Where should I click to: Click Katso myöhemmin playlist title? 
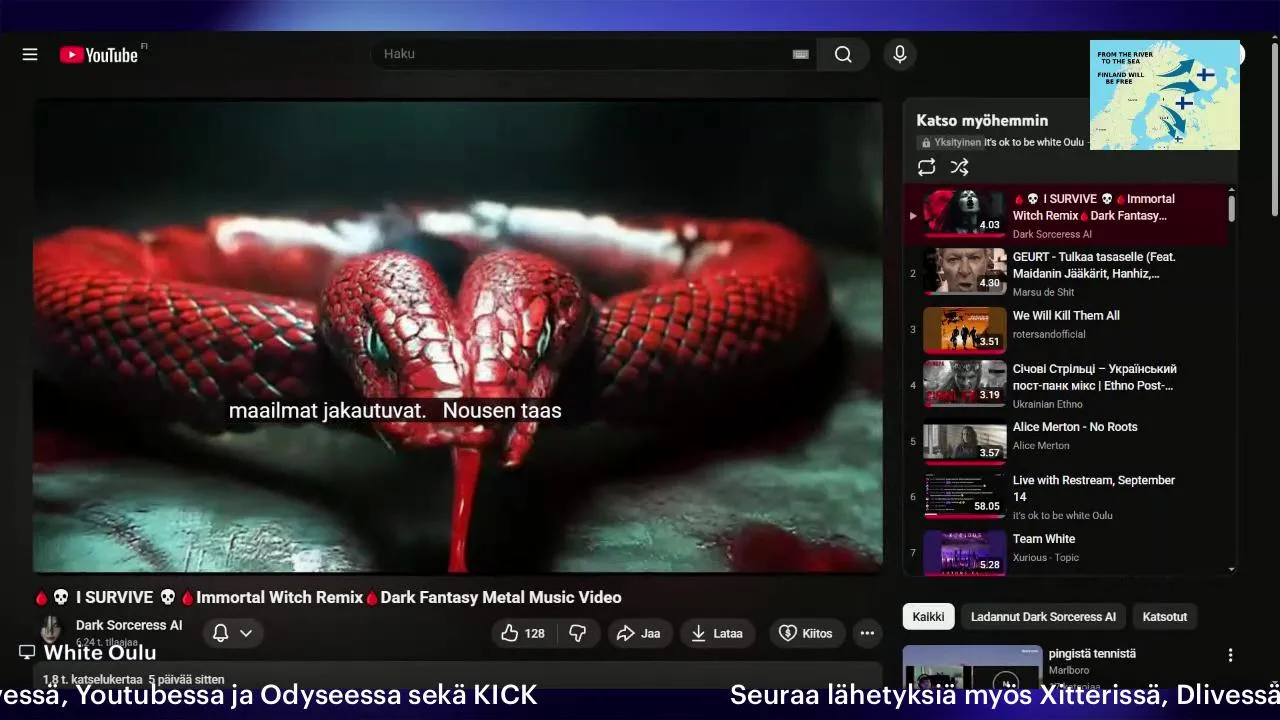click(x=982, y=120)
